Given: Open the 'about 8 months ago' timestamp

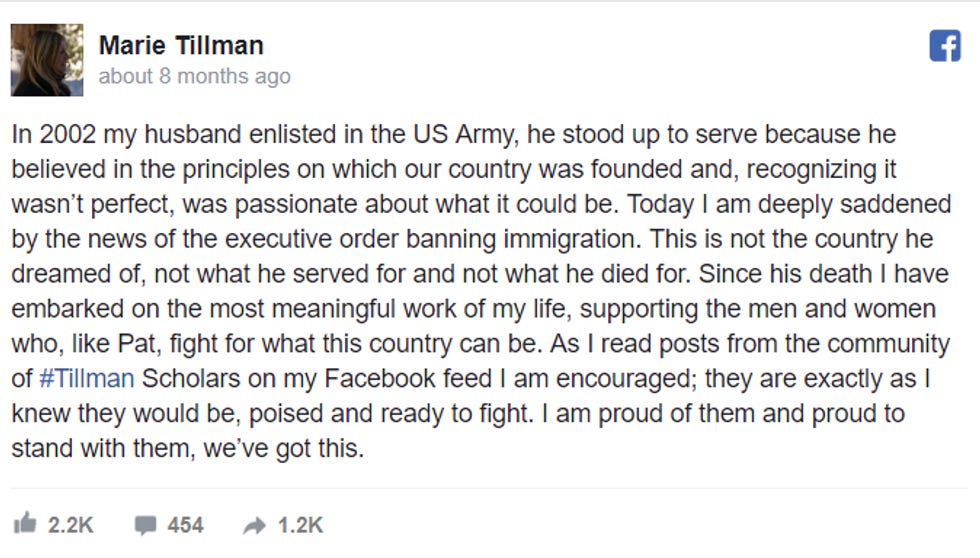Looking at the screenshot, I should [x=194, y=76].
